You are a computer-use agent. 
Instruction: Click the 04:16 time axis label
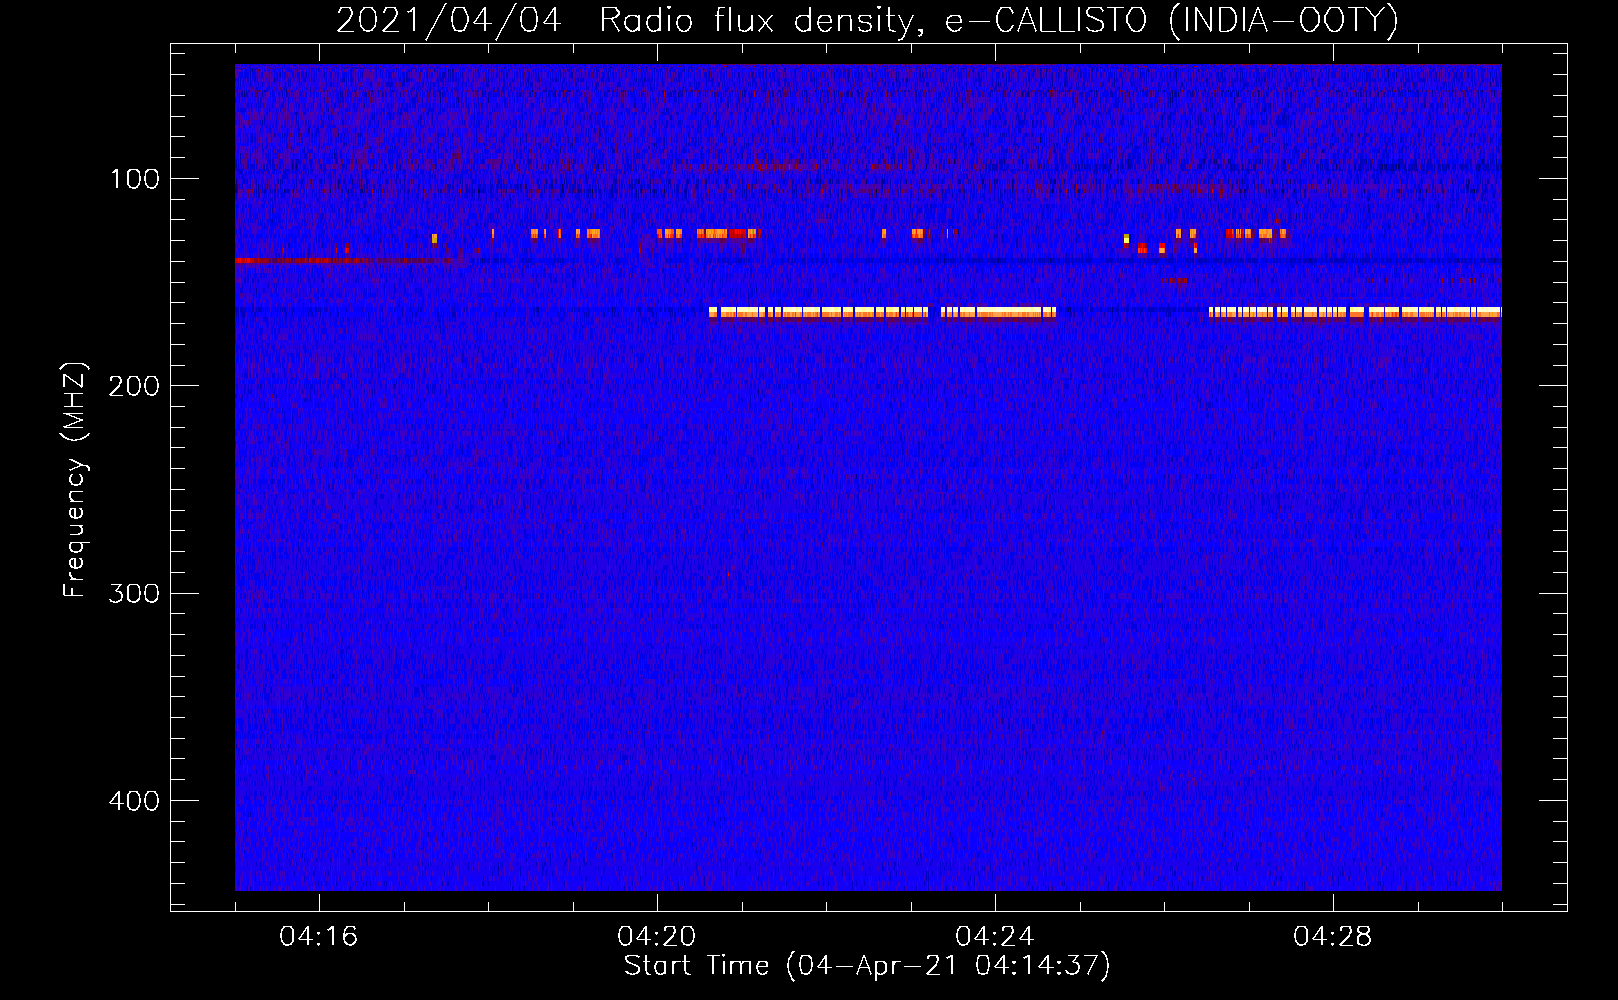318,937
